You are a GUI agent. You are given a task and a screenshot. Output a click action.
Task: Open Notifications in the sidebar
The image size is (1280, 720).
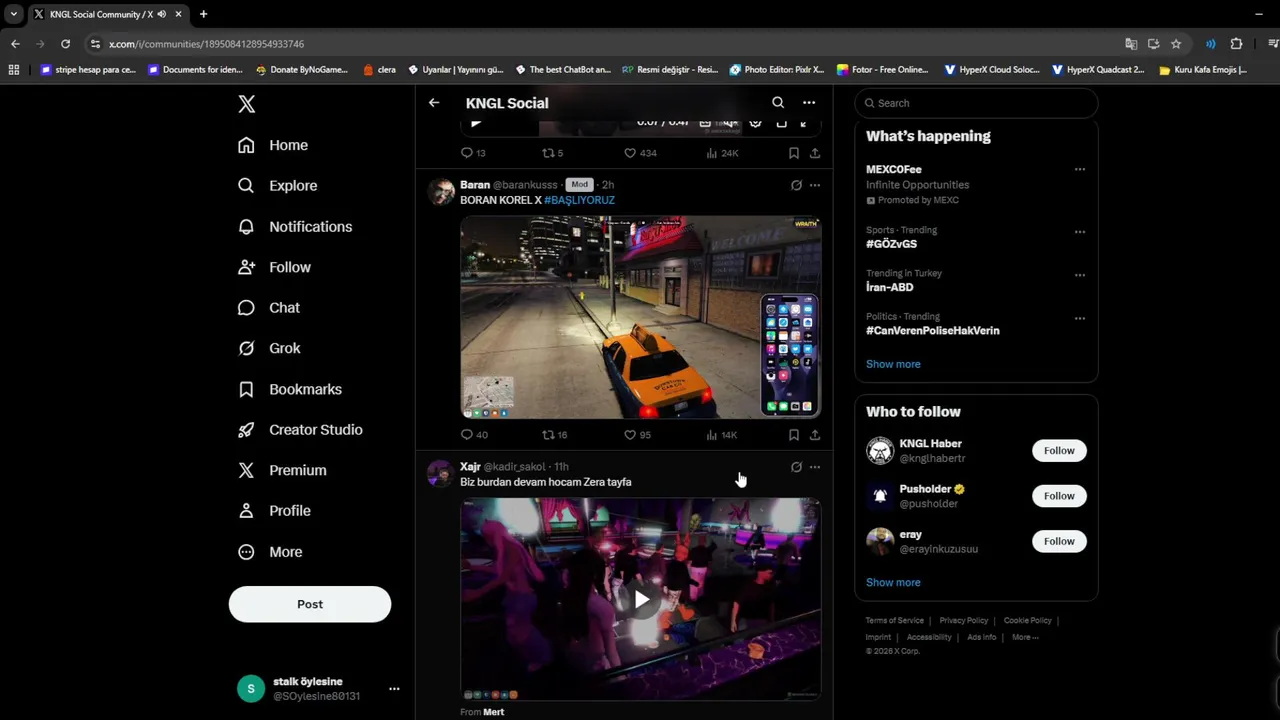click(294, 227)
